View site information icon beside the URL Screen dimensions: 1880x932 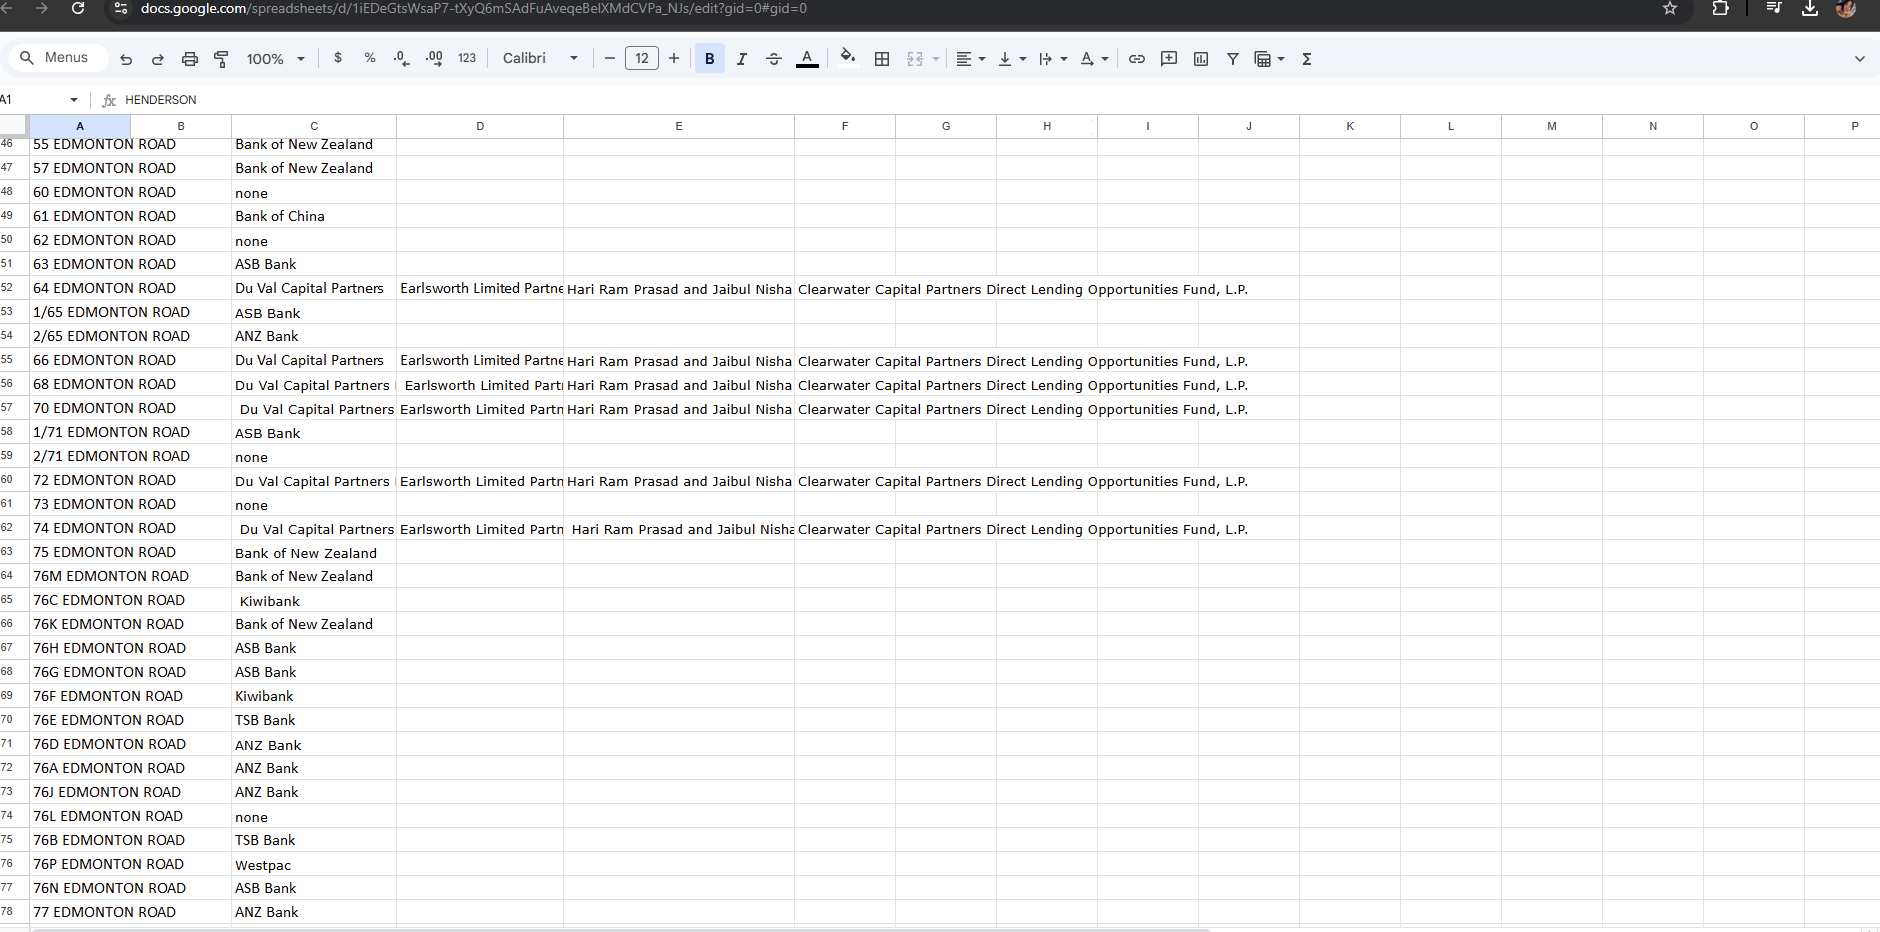tap(121, 8)
